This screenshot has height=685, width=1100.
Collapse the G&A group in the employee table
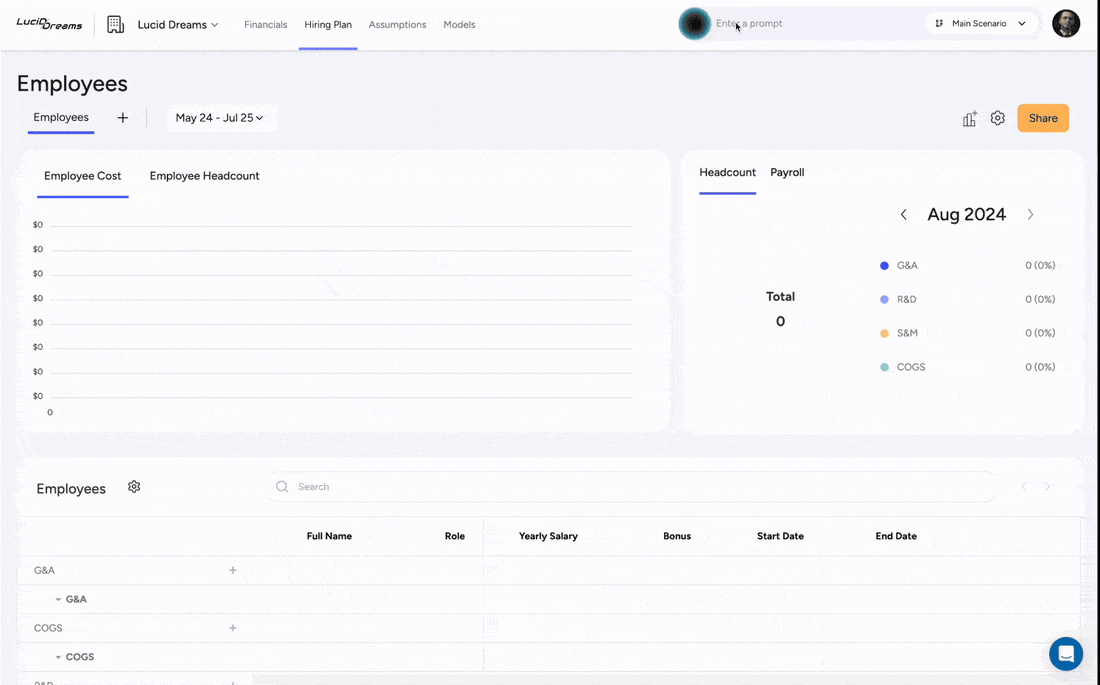[x=57, y=599]
